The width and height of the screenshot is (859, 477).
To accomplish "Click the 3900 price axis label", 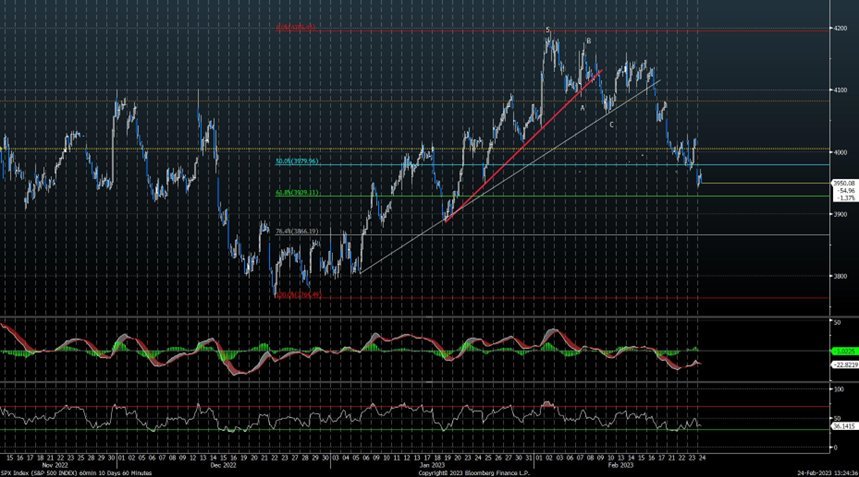I will [841, 214].
